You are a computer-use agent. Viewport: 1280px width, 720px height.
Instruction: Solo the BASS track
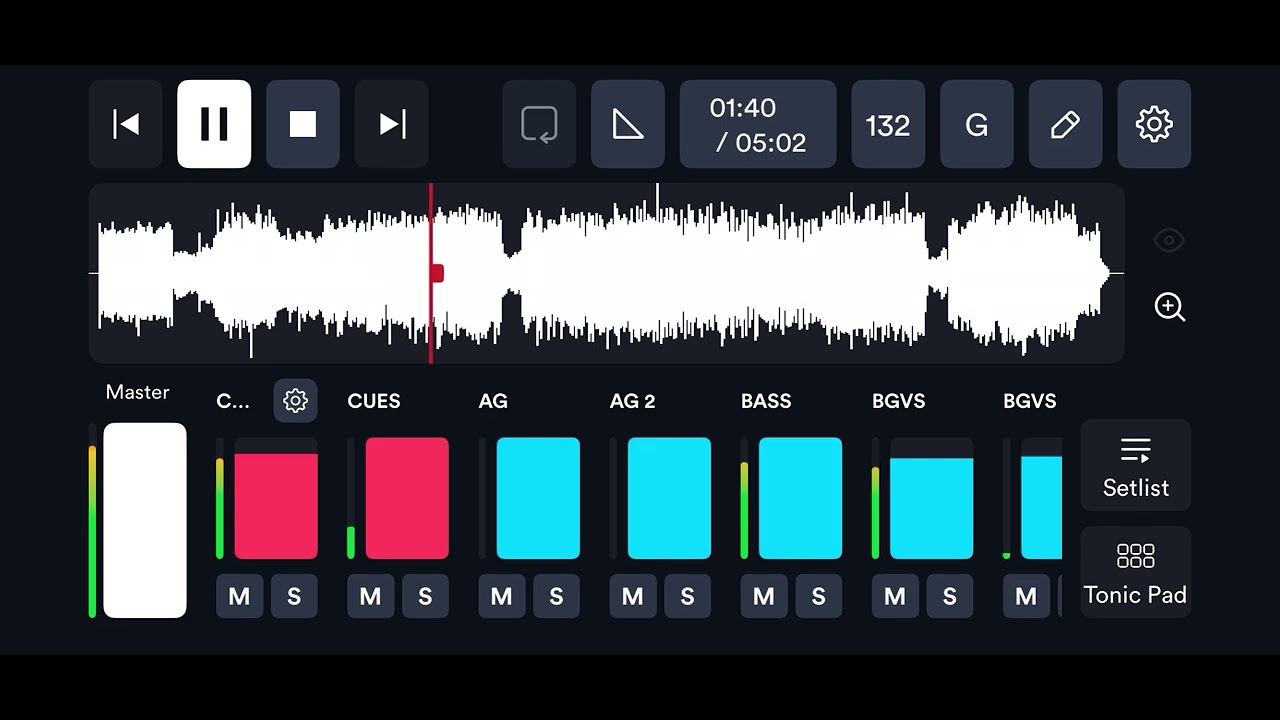818,596
